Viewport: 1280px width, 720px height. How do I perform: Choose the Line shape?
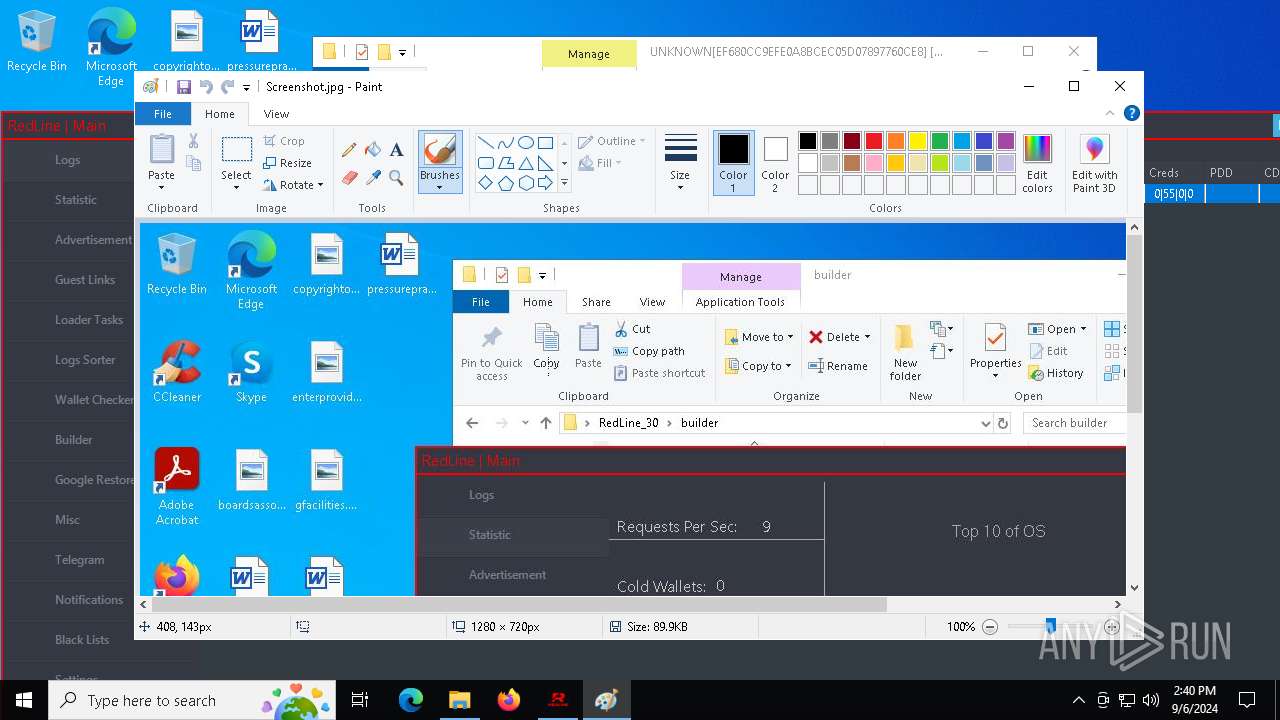(485, 143)
